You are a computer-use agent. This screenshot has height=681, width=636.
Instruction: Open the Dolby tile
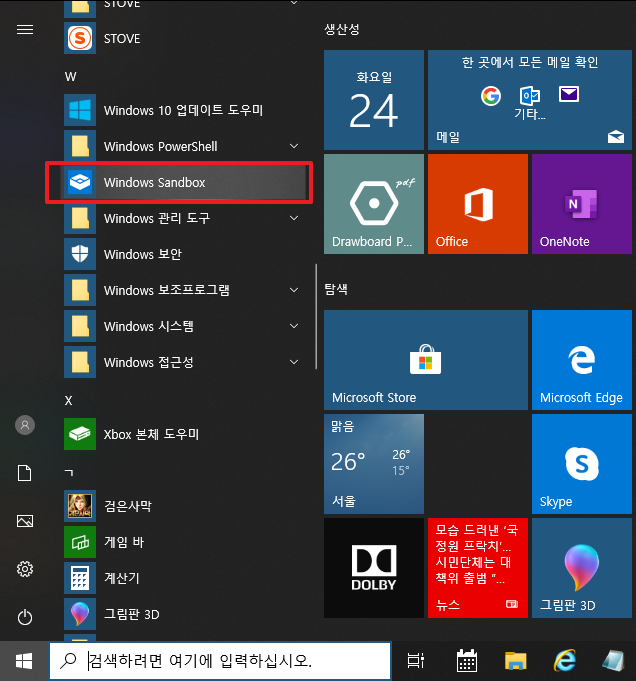374,568
